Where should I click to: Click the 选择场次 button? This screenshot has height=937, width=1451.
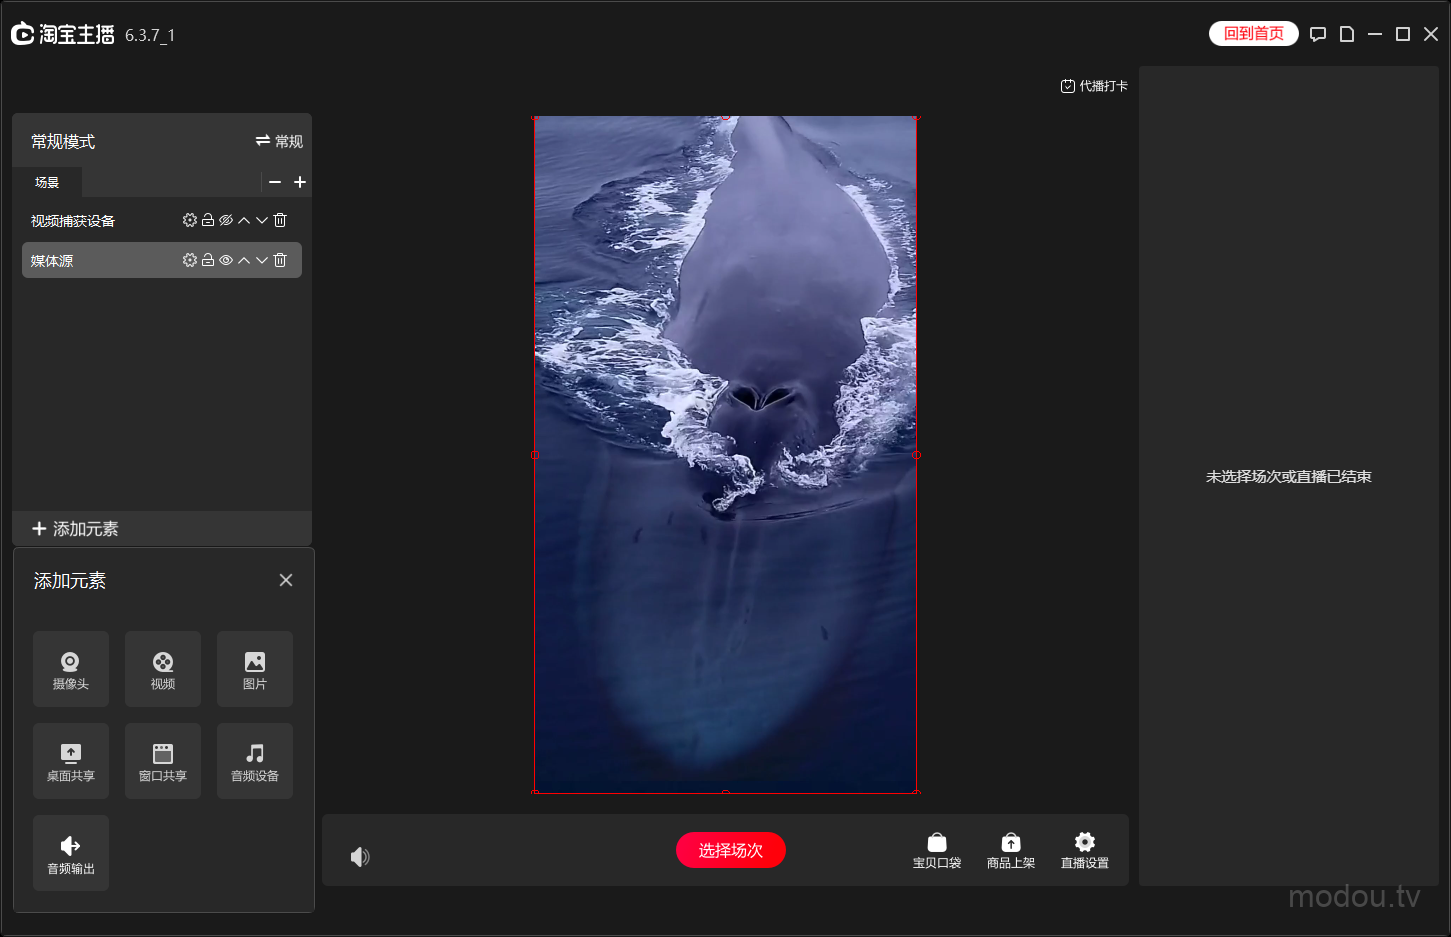pos(730,850)
